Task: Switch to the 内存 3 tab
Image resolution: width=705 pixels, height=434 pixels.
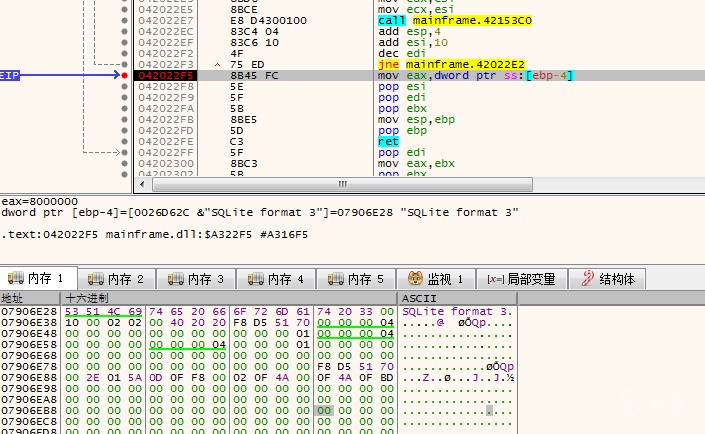Action: 196,279
